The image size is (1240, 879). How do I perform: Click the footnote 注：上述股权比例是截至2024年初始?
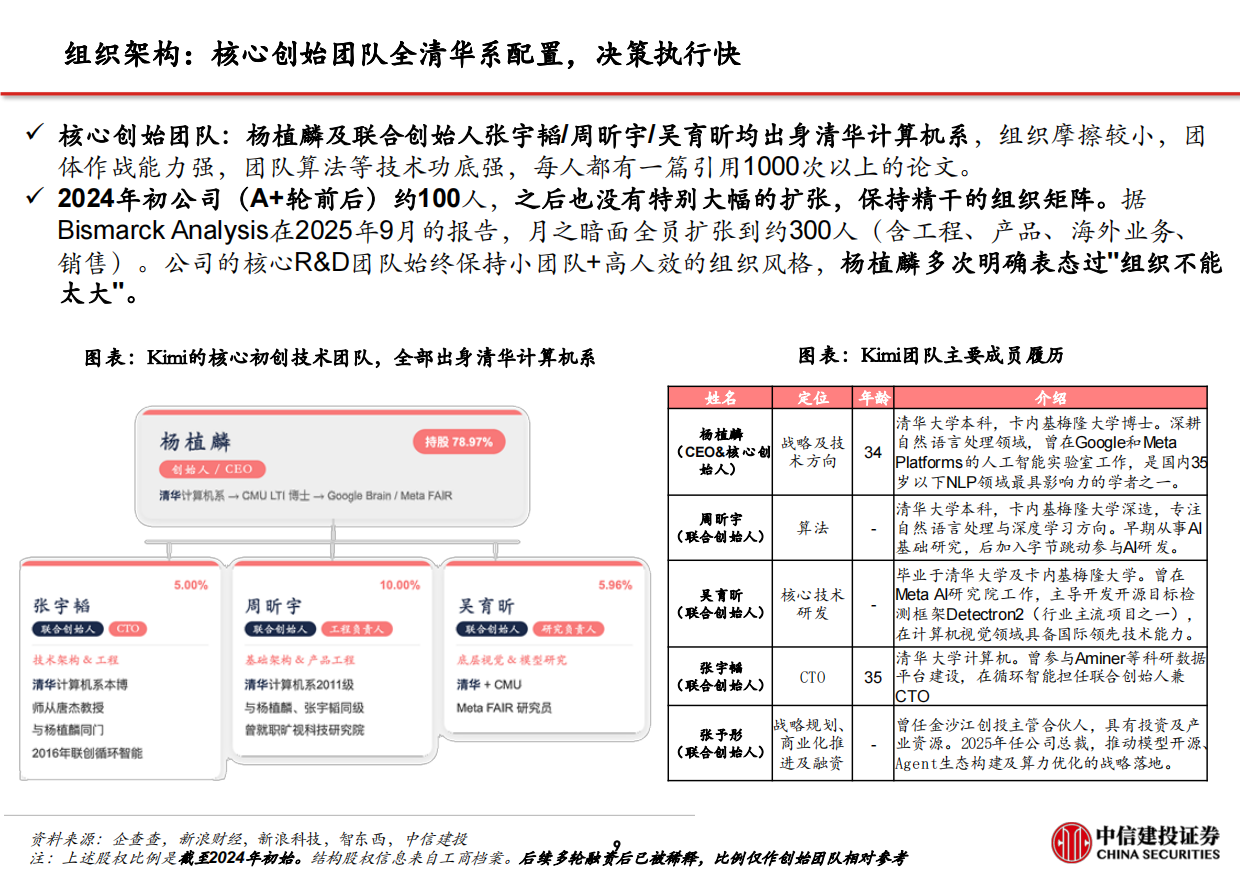click(x=469, y=858)
